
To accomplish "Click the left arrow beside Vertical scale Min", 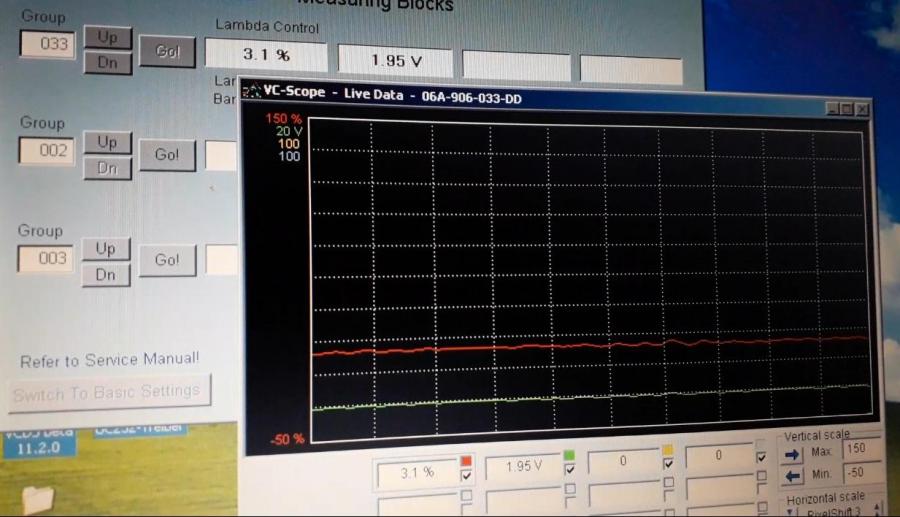I will click(x=793, y=476).
